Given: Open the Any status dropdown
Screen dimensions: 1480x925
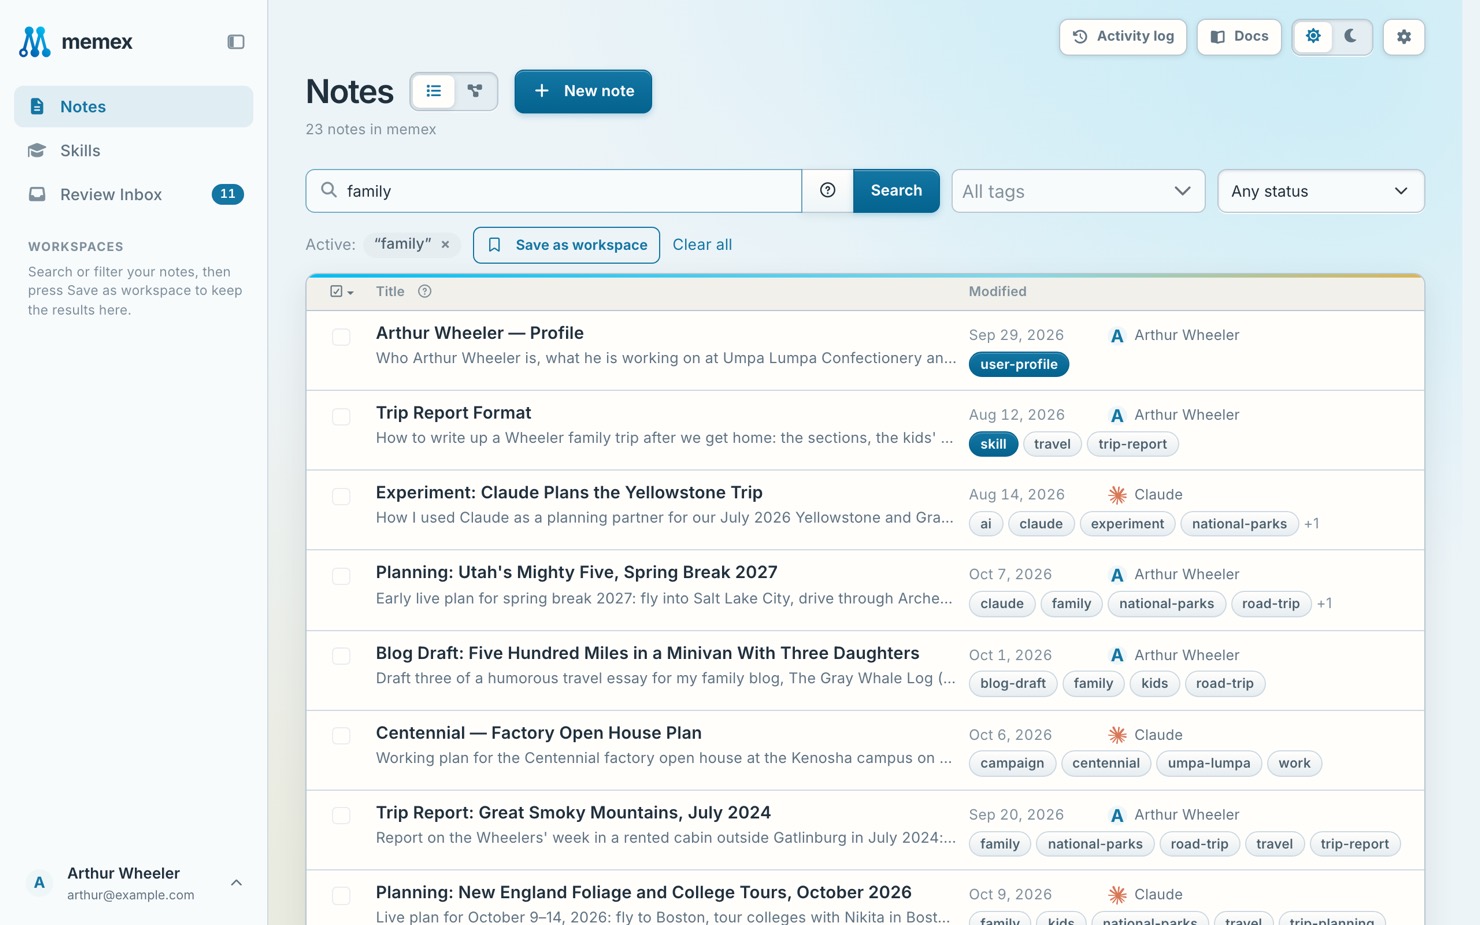Looking at the screenshot, I should (x=1320, y=191).
